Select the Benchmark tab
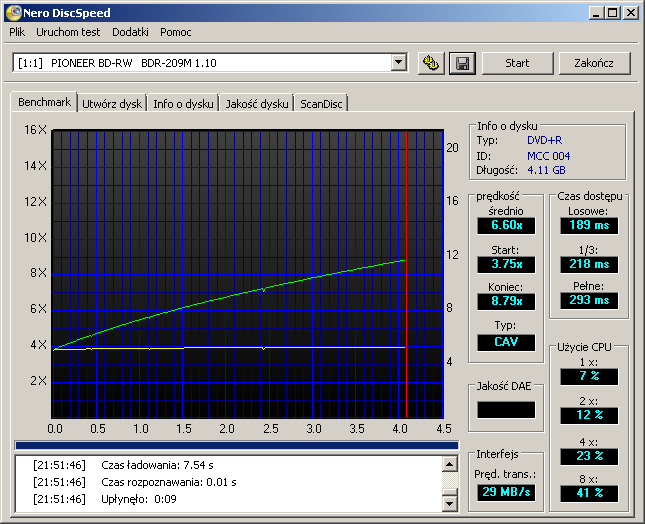This screenshot has width=645, height=524. click(x=44, y=102)
